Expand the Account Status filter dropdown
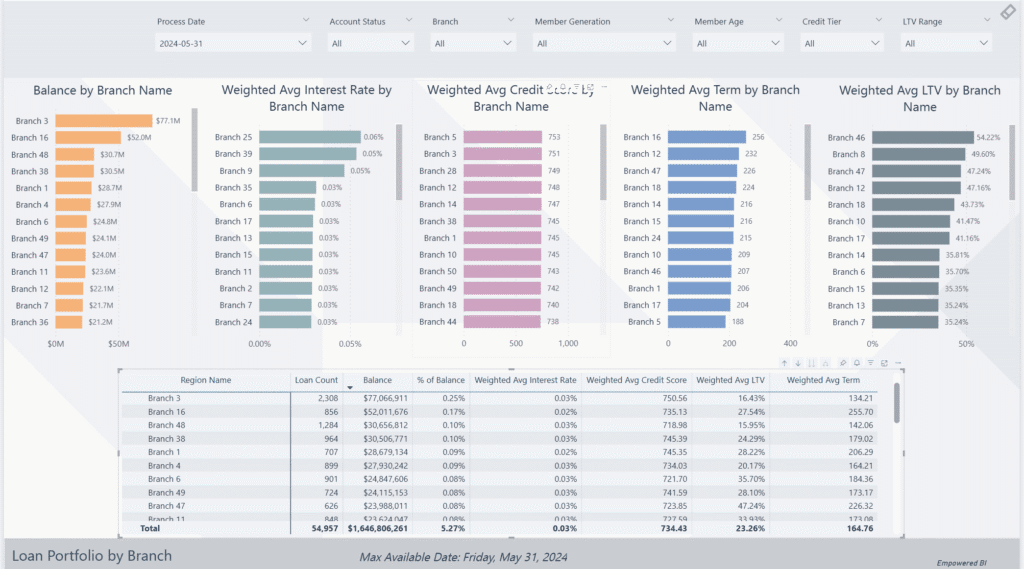This screenshot has width=1024, height=569. point(405,43)
